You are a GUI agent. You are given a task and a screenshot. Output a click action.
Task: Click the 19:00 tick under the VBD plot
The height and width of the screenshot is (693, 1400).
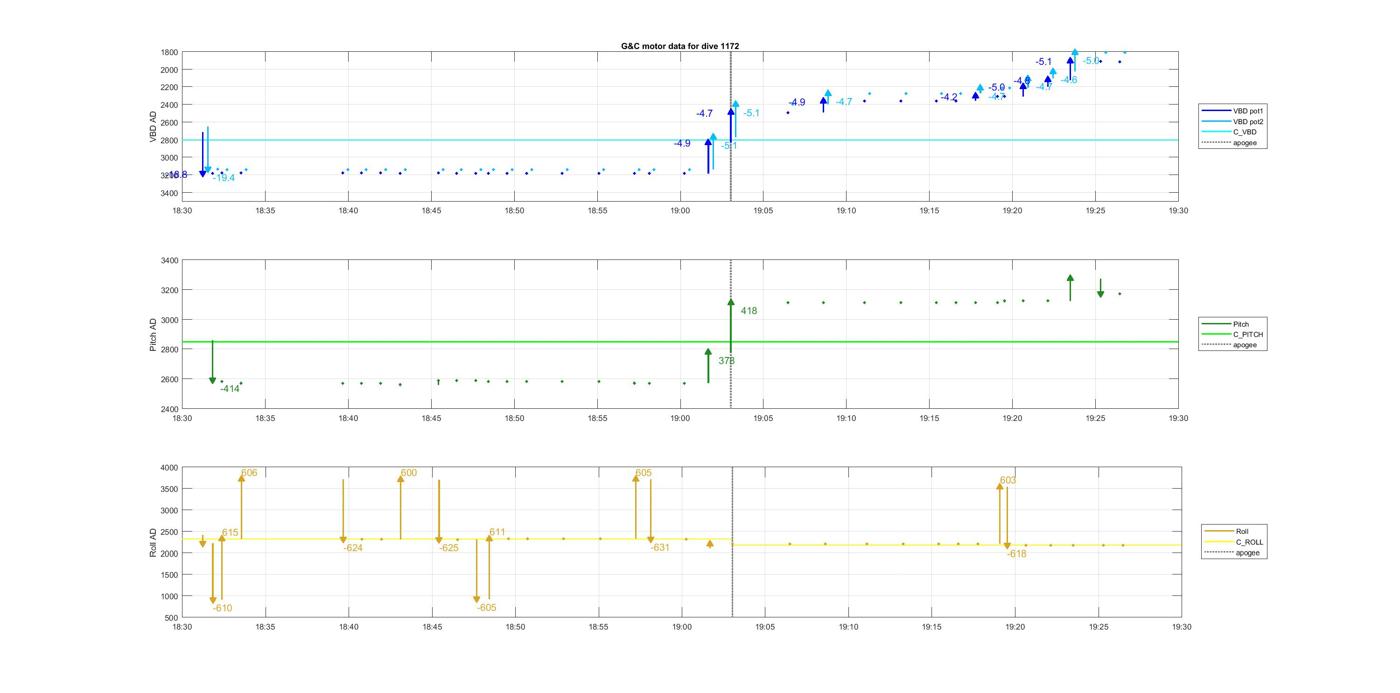point(680,211)
